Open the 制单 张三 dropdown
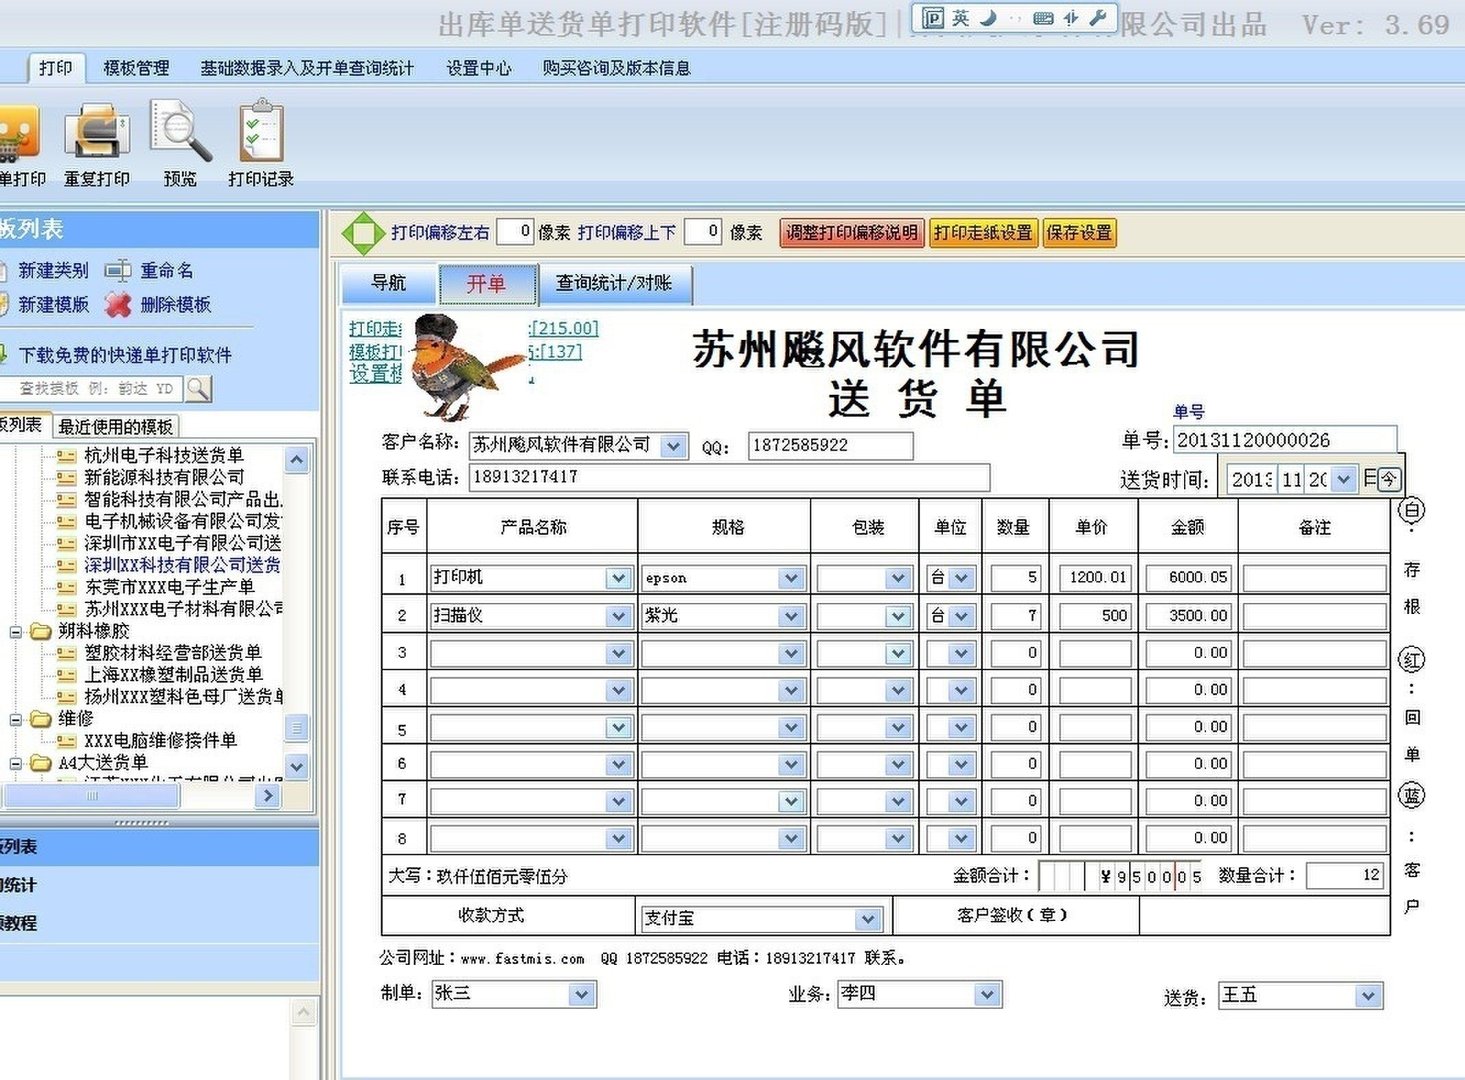Image resolution: width=1465 pixels, height=1080 pixels. coord(581,994)
